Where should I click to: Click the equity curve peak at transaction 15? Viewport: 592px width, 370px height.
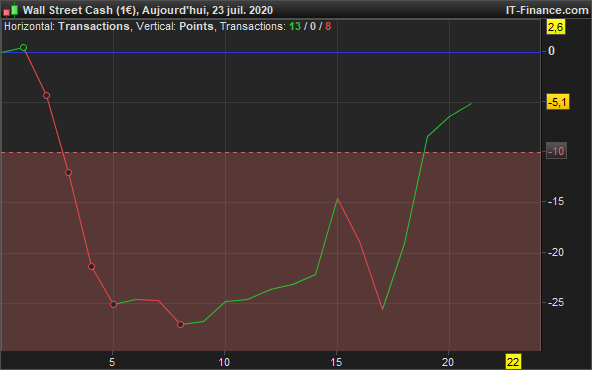(x=337, y=199)
